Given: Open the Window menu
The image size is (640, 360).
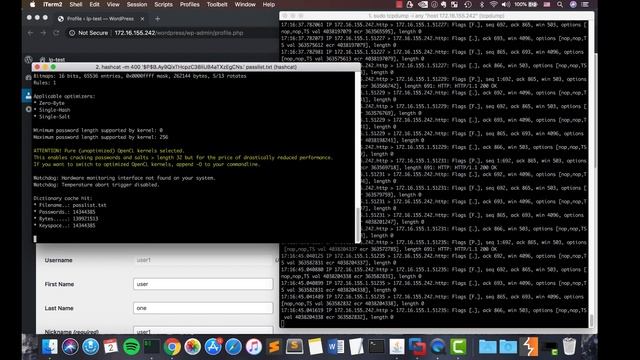Looking at the screenshot, I should click(245, 4).
